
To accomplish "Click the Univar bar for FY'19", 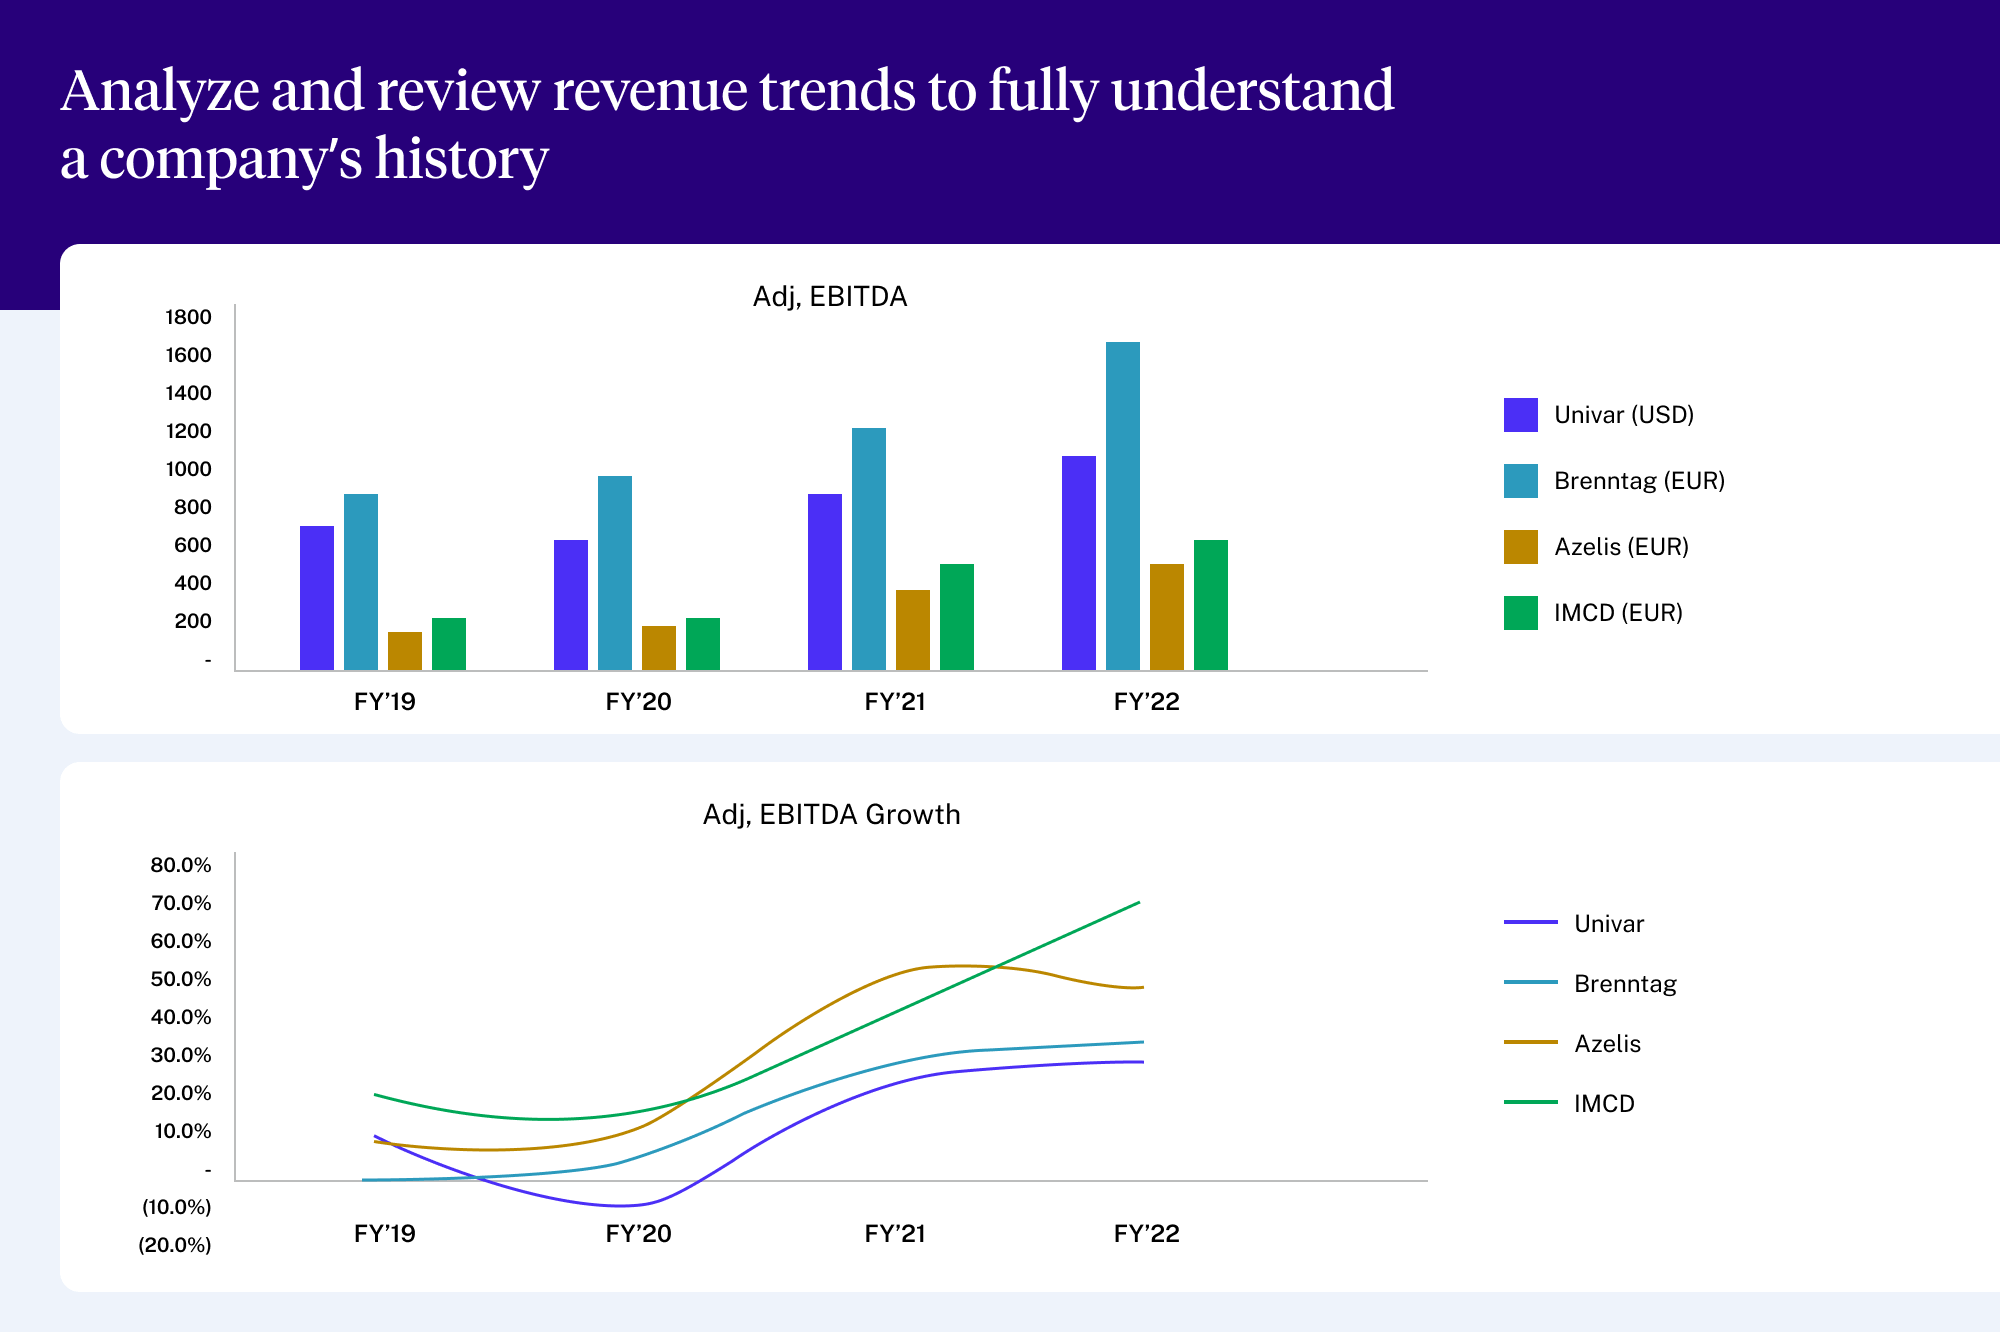I will tap(316, 598).
